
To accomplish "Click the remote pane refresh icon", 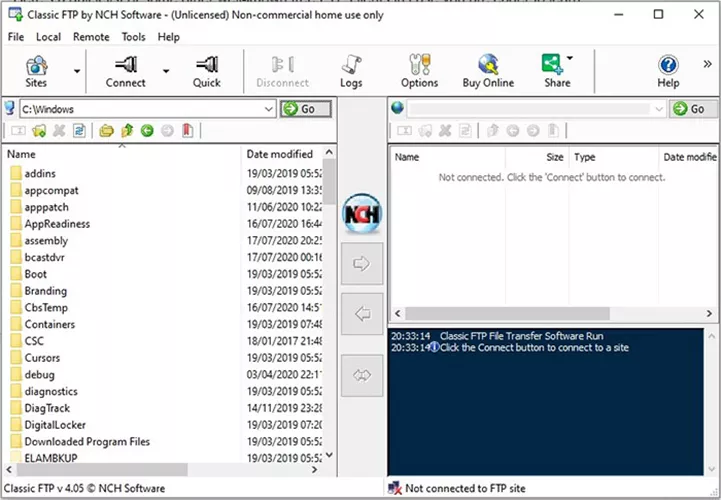I will click(x=465, y=131).
